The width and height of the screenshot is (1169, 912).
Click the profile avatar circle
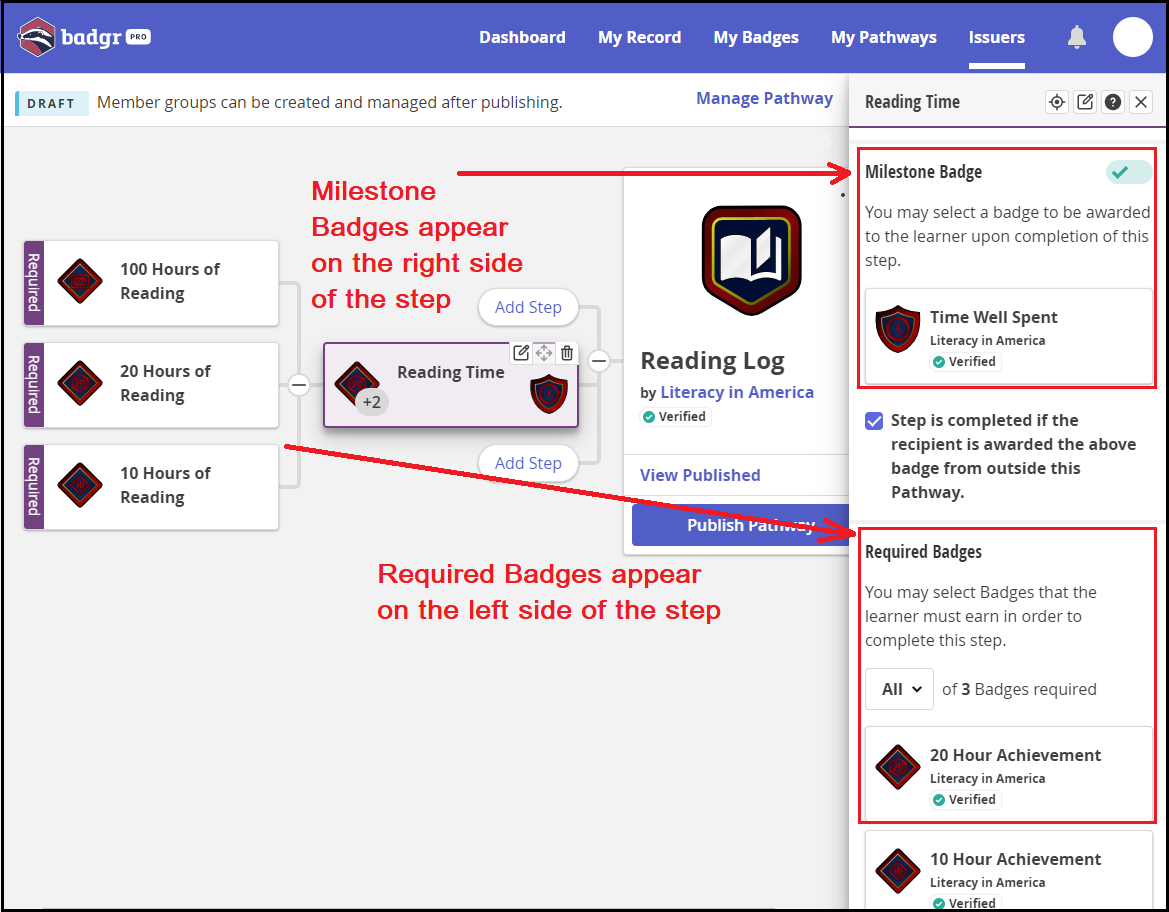click(1133, 37)
